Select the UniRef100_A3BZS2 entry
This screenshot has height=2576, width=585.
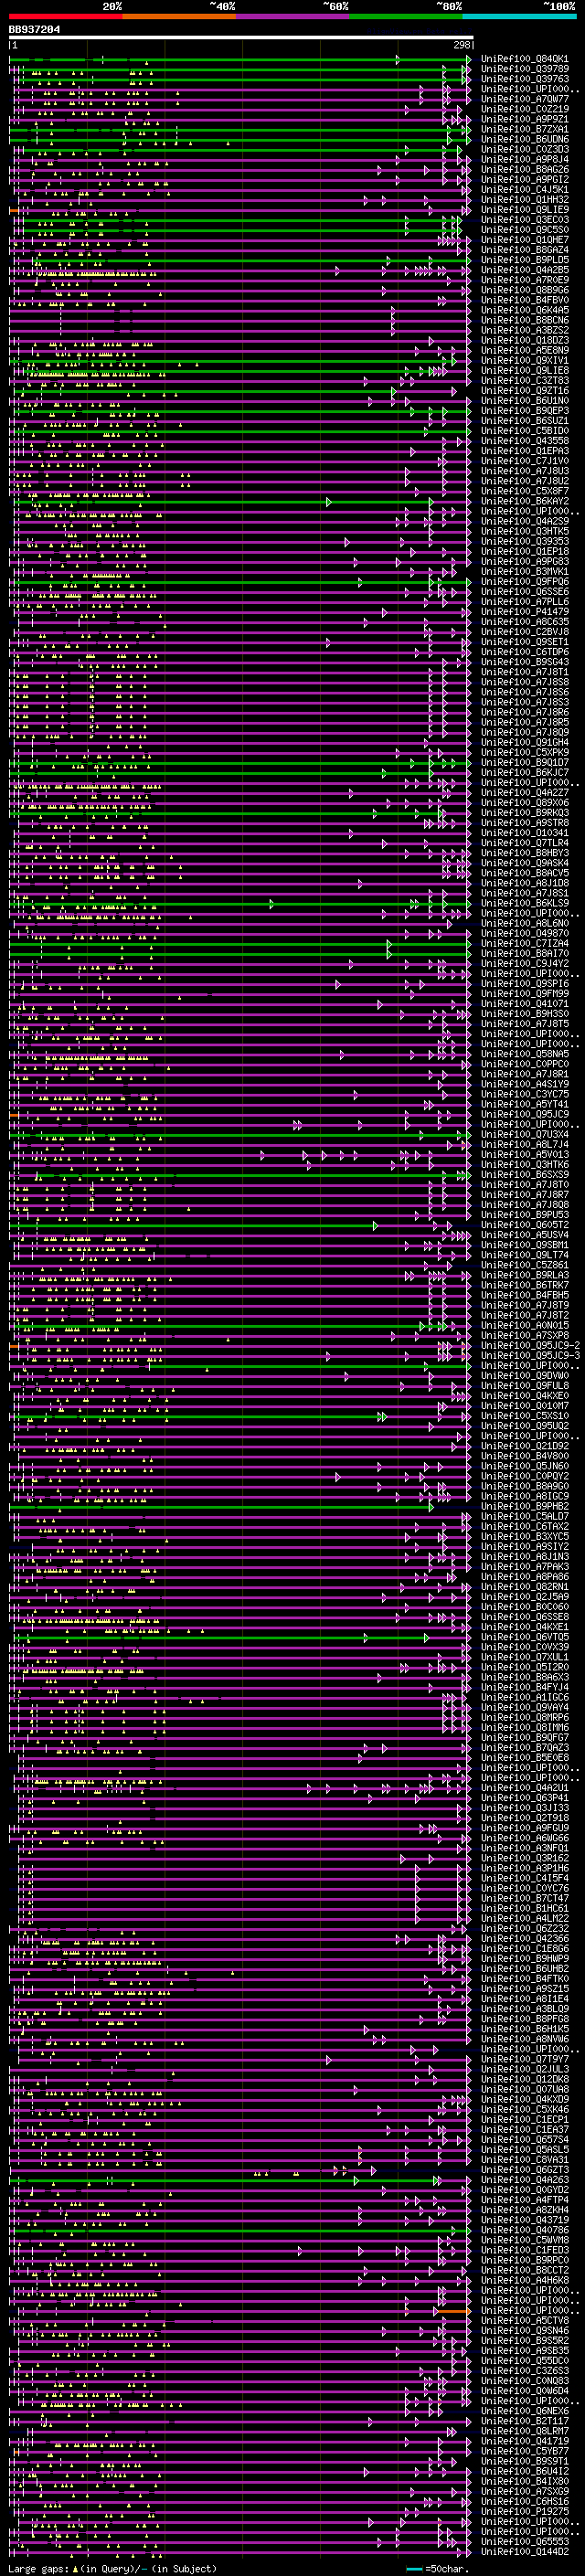pos(525,330)
